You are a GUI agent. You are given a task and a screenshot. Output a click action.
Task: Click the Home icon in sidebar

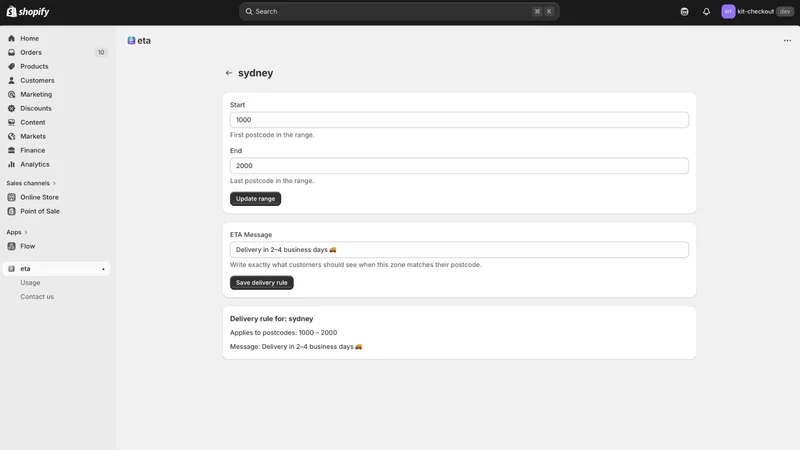coord(11,38)
